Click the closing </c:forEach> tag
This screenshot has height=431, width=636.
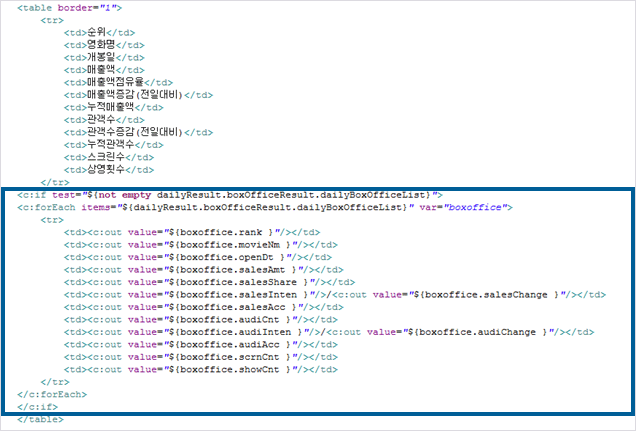52,395
